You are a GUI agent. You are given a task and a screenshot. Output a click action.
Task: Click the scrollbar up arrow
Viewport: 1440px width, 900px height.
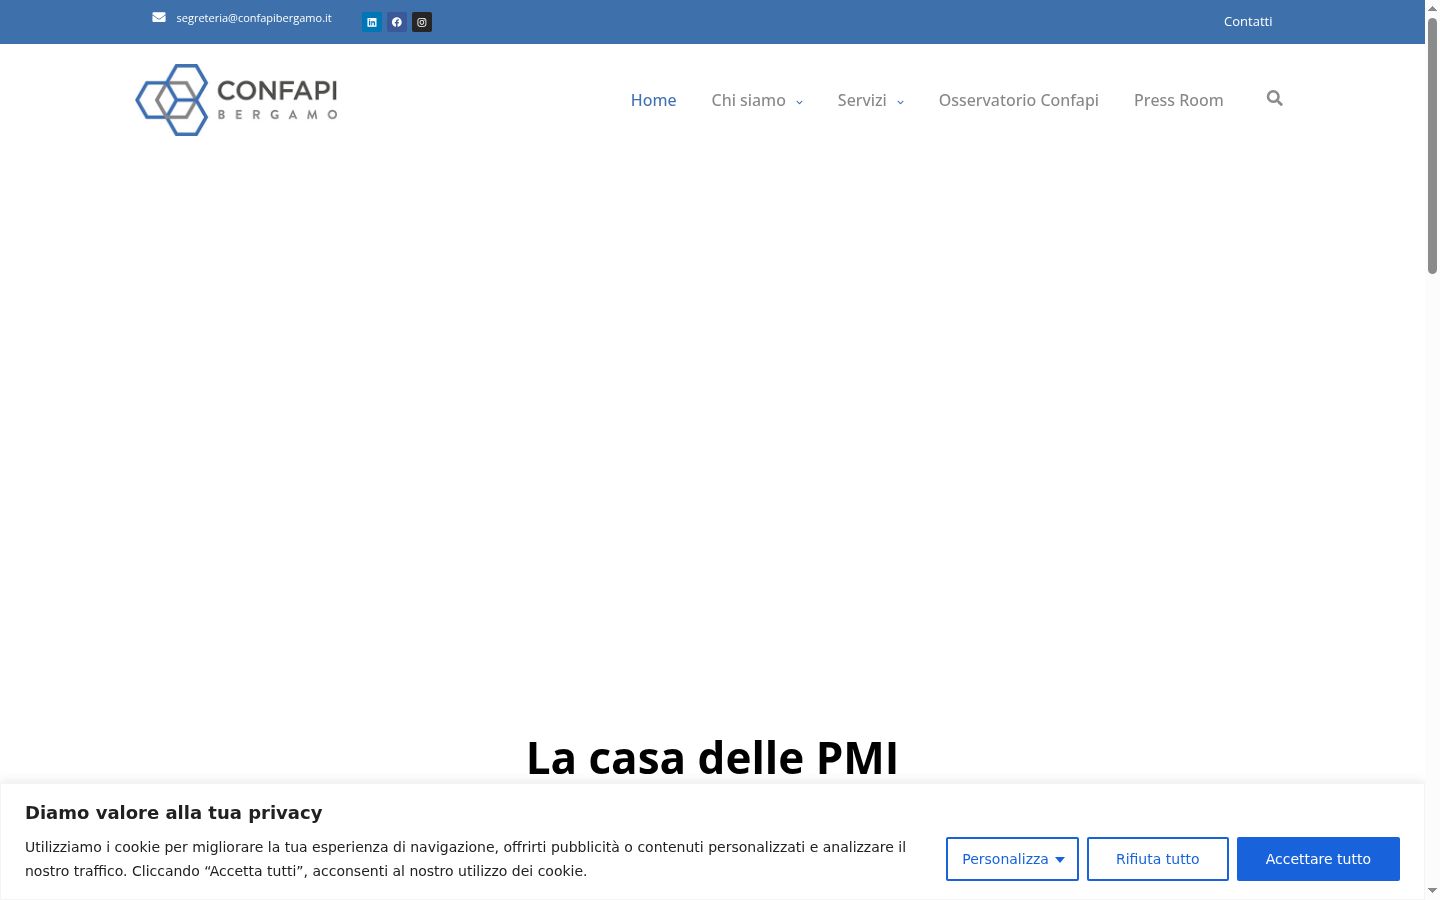pyautogui.click(x=1432, y=7)
